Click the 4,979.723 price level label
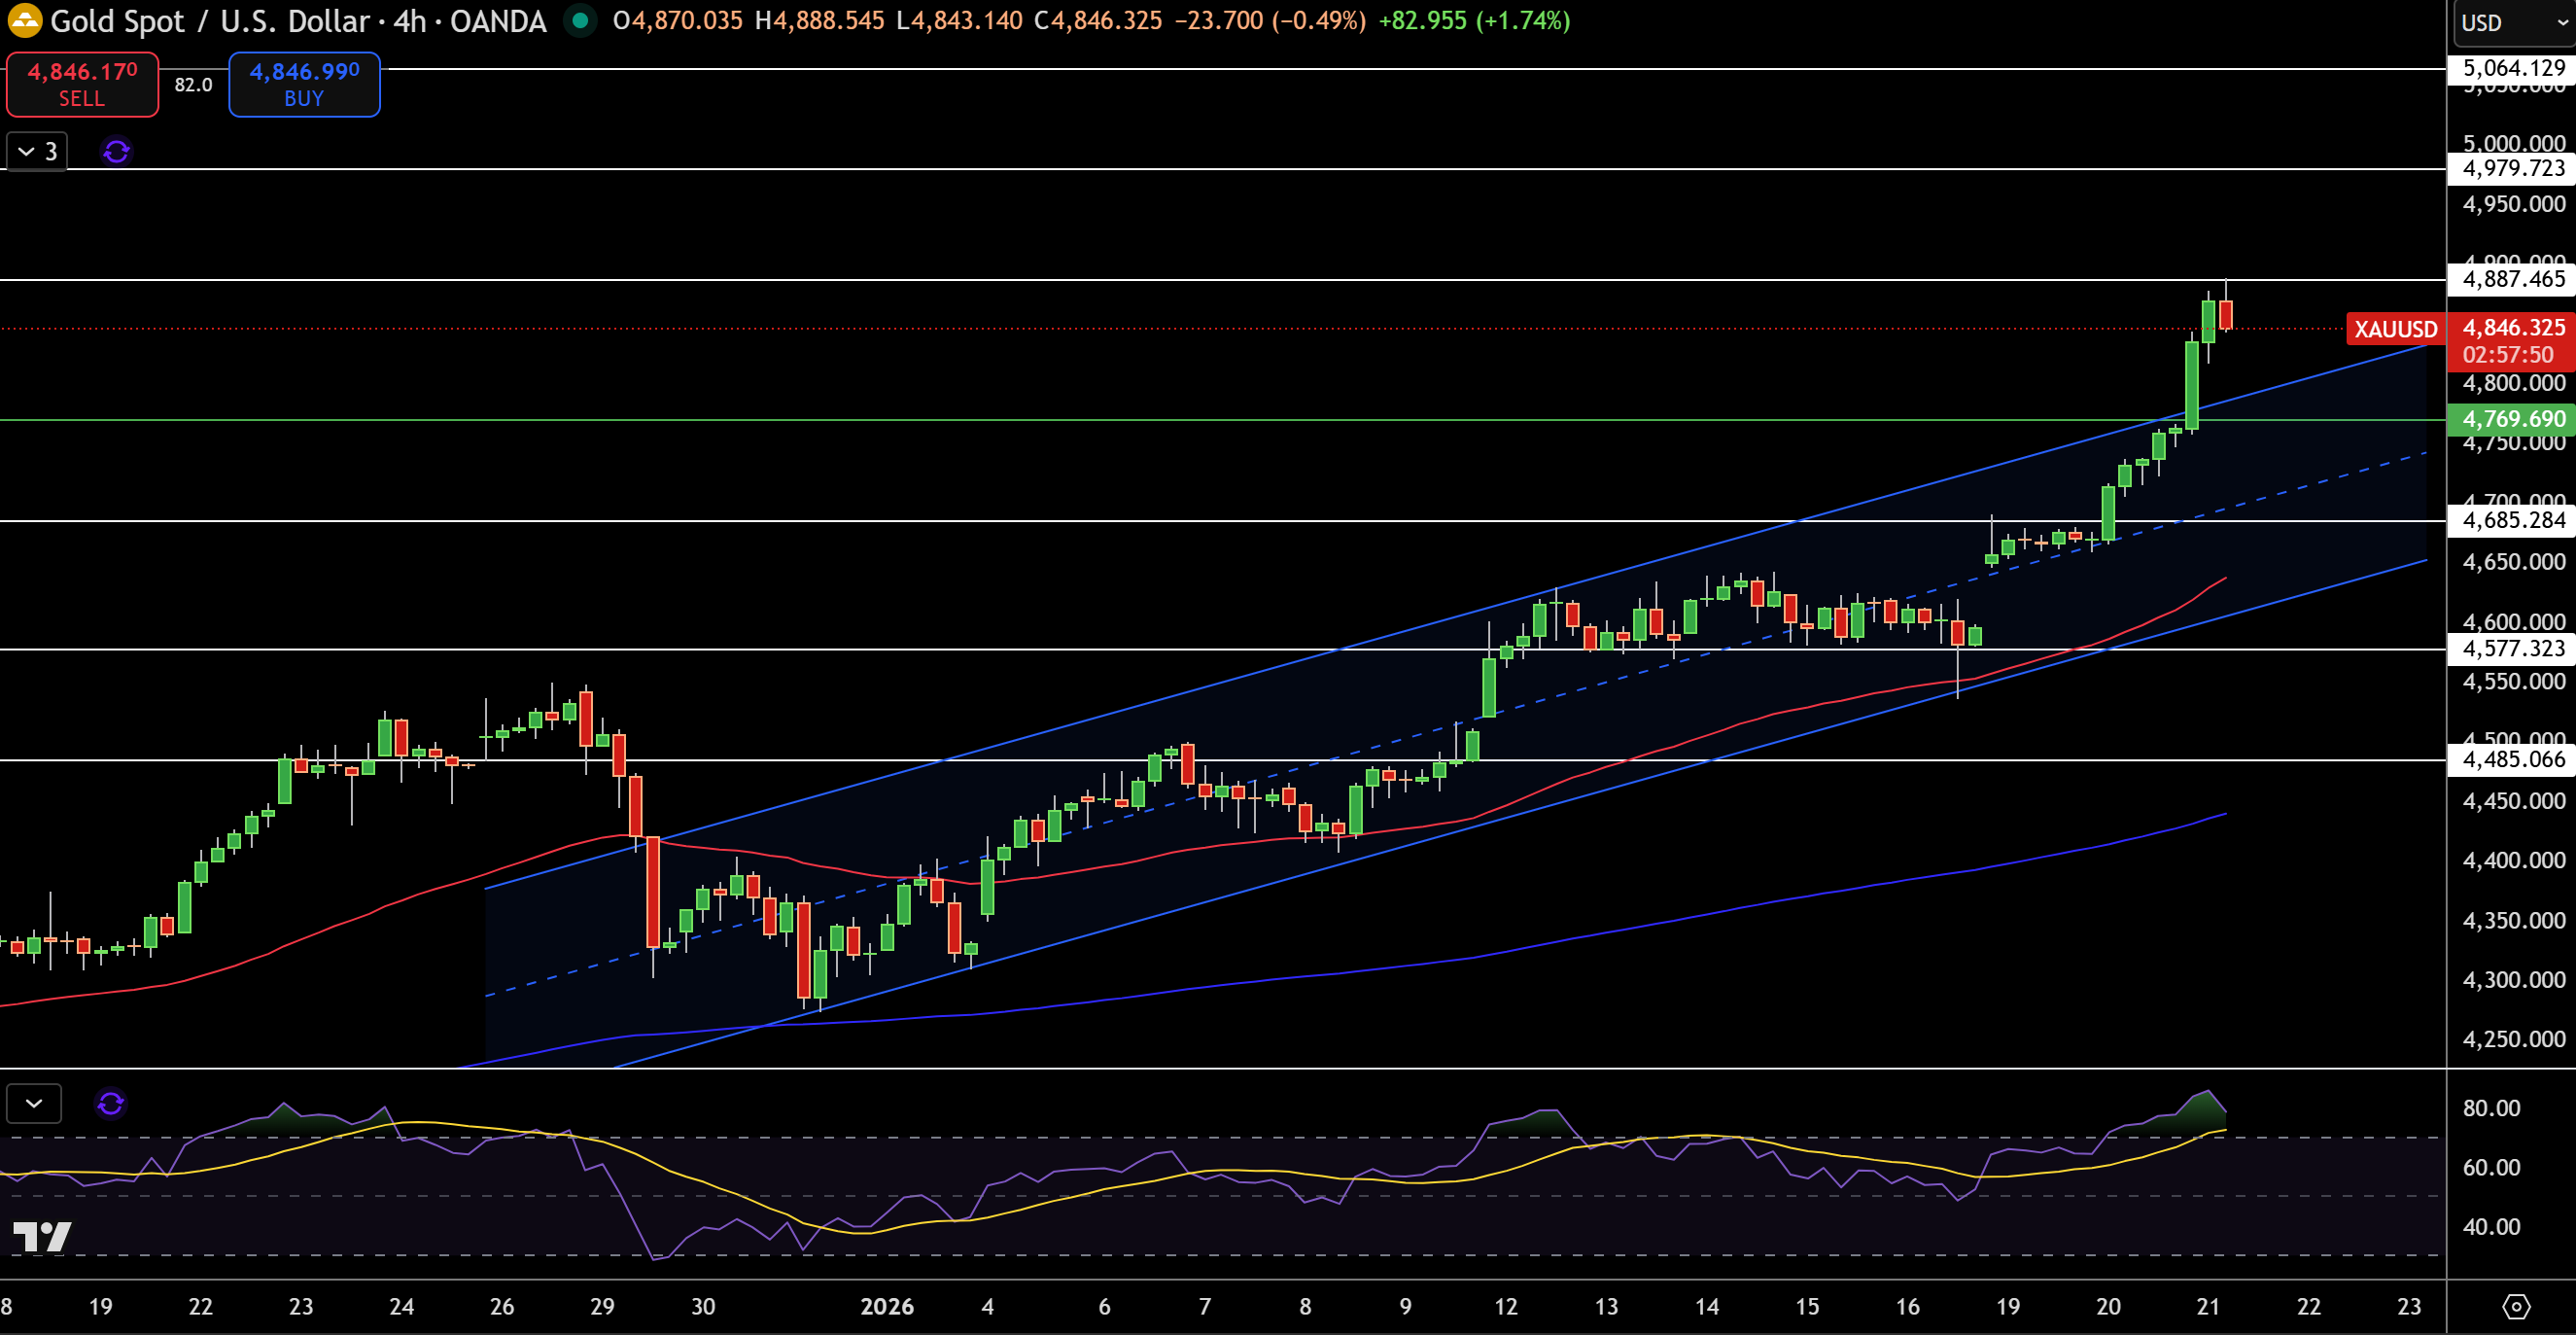The image size is (2576, 1335). point(2512,169)
